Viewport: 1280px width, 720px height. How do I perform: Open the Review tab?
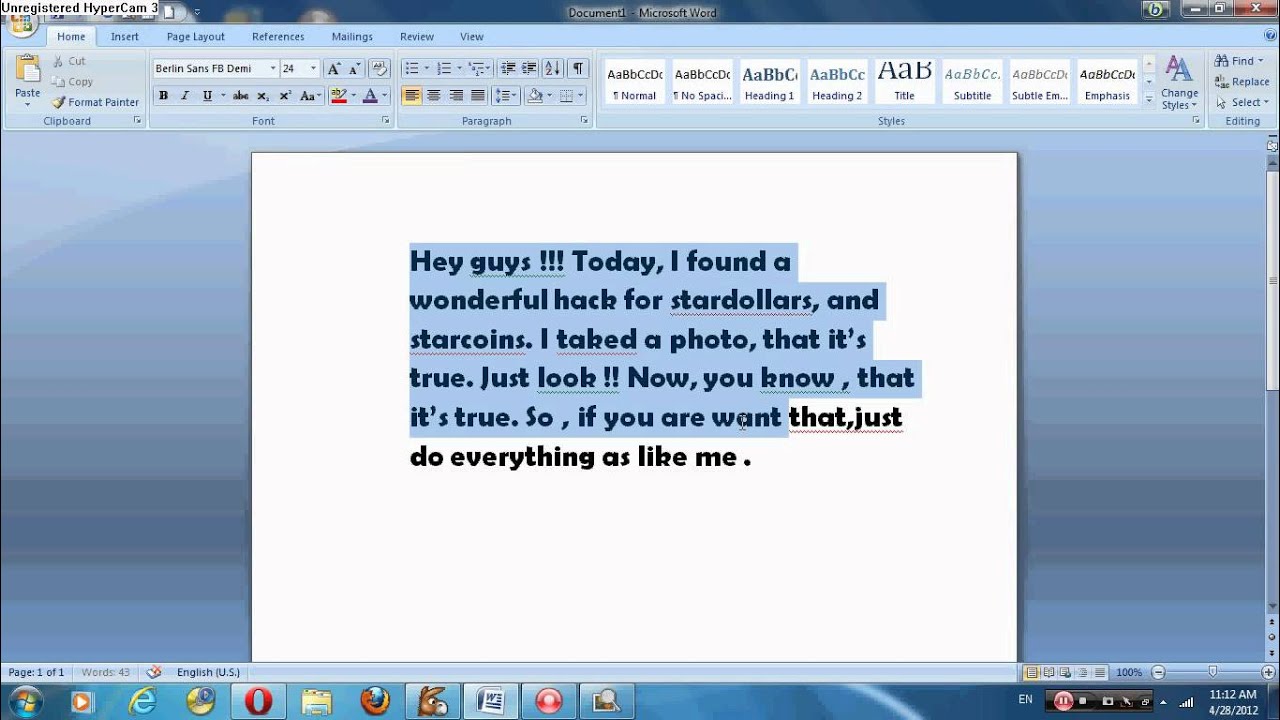(417, 36)
